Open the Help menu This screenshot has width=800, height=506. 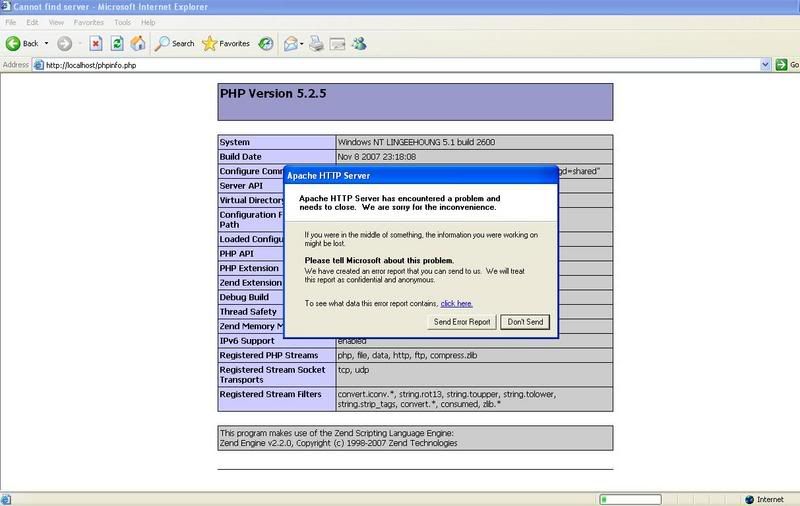148,21
